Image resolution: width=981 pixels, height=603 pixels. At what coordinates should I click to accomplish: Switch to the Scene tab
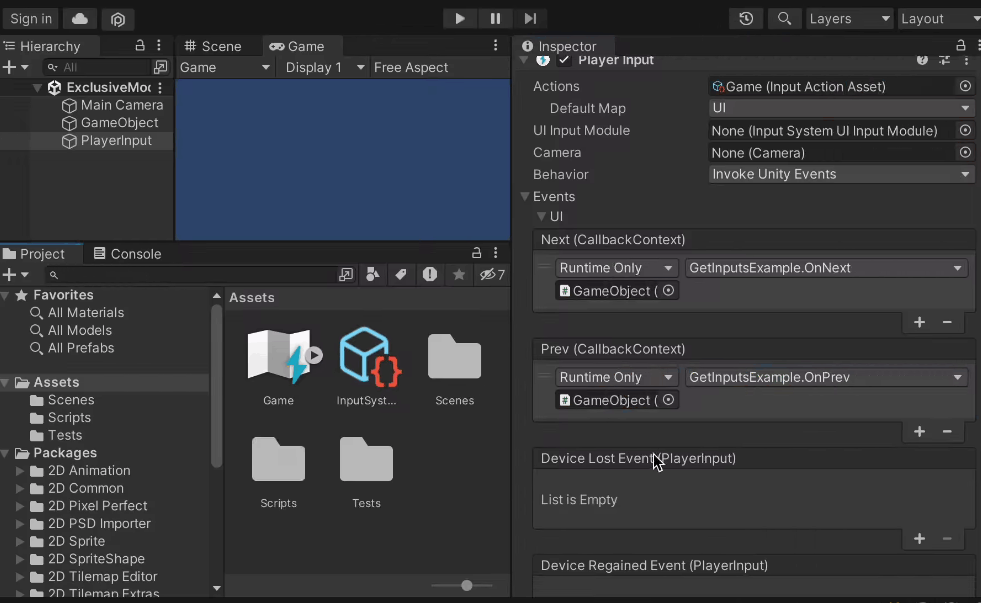point(213,46)
